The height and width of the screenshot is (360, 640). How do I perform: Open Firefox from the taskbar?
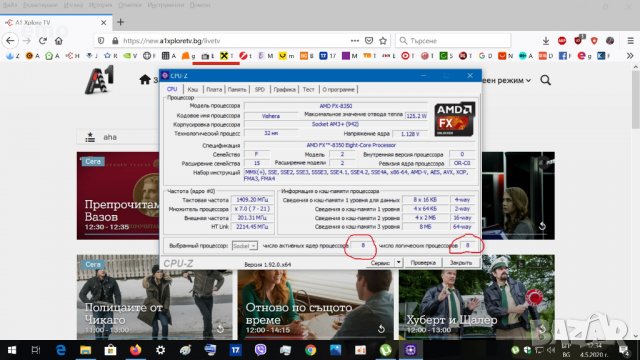(x=136, y=350)
